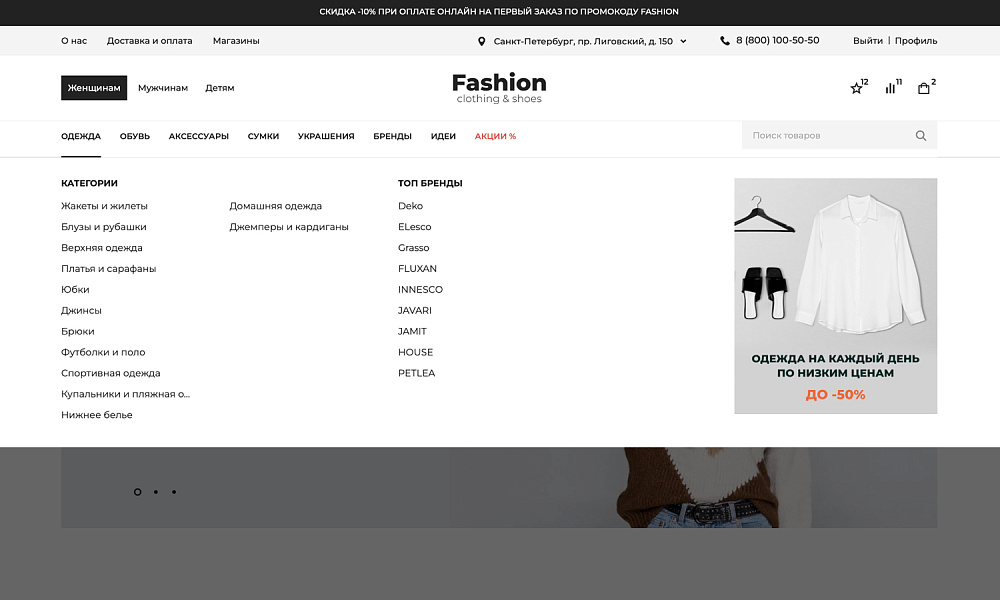Click the location pin icon

483,40
